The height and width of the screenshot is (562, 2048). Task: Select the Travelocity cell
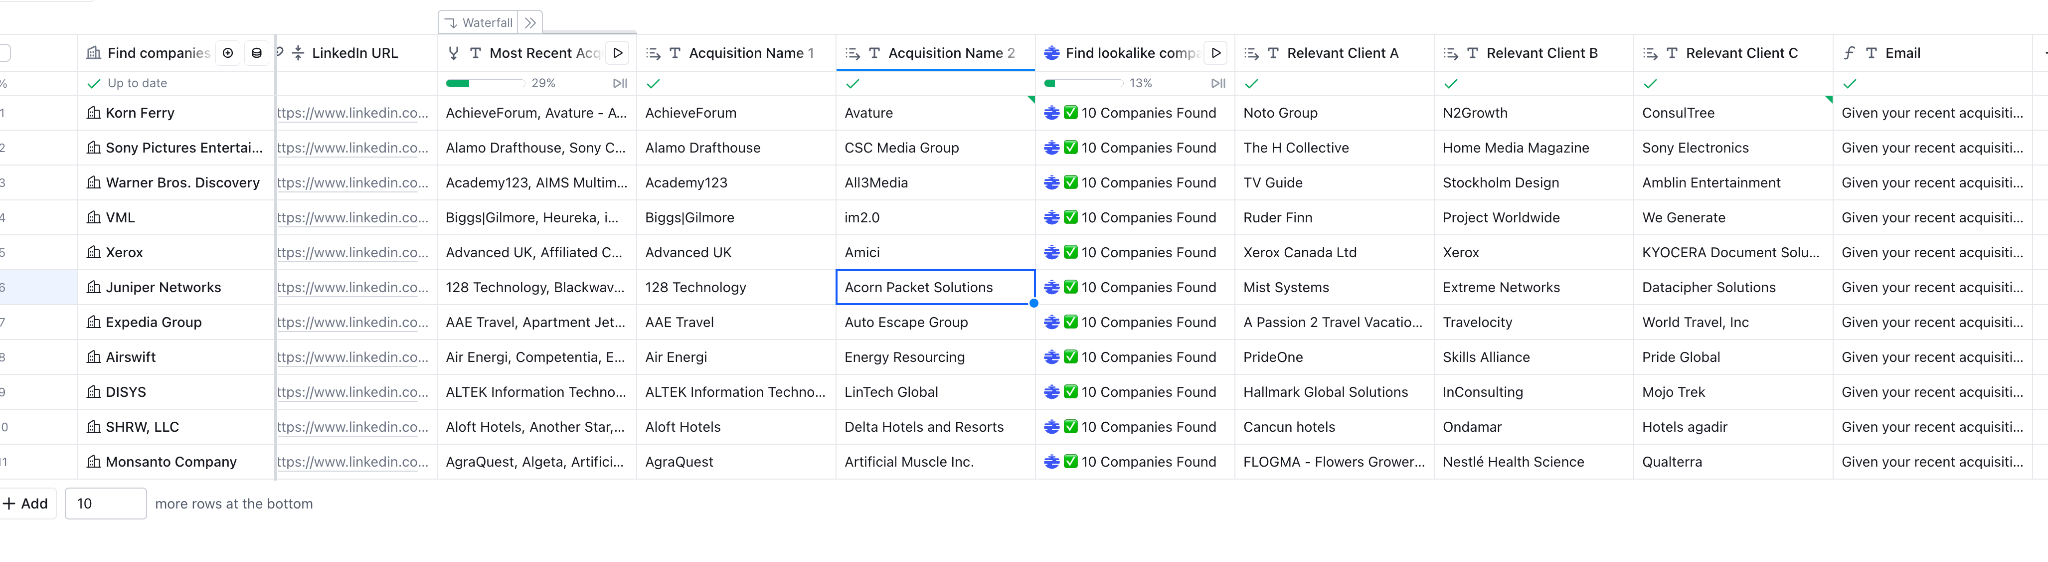[x=1533, y=322]
